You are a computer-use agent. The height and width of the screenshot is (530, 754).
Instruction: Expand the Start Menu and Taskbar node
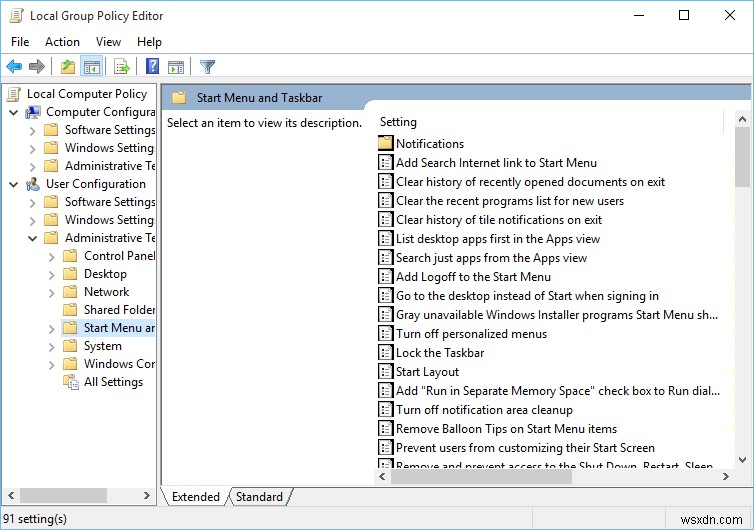tap(51, 329)
